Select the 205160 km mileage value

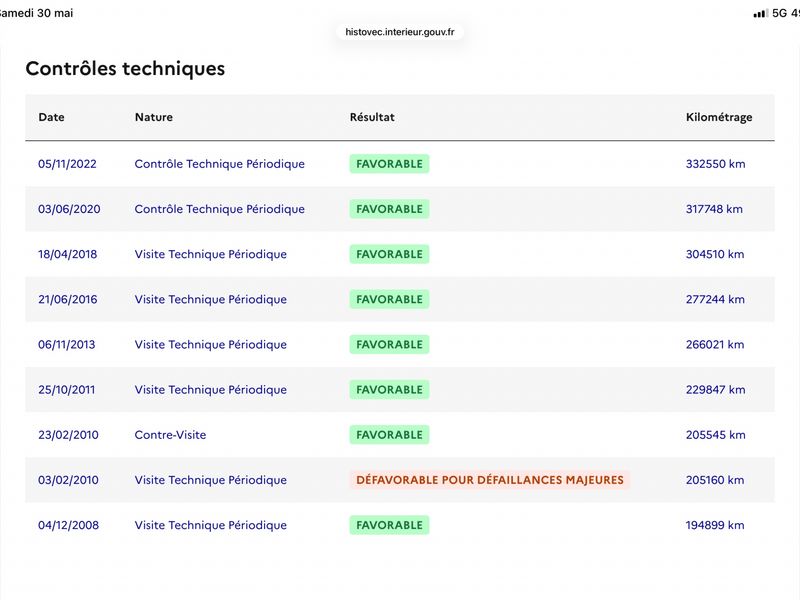715,480
